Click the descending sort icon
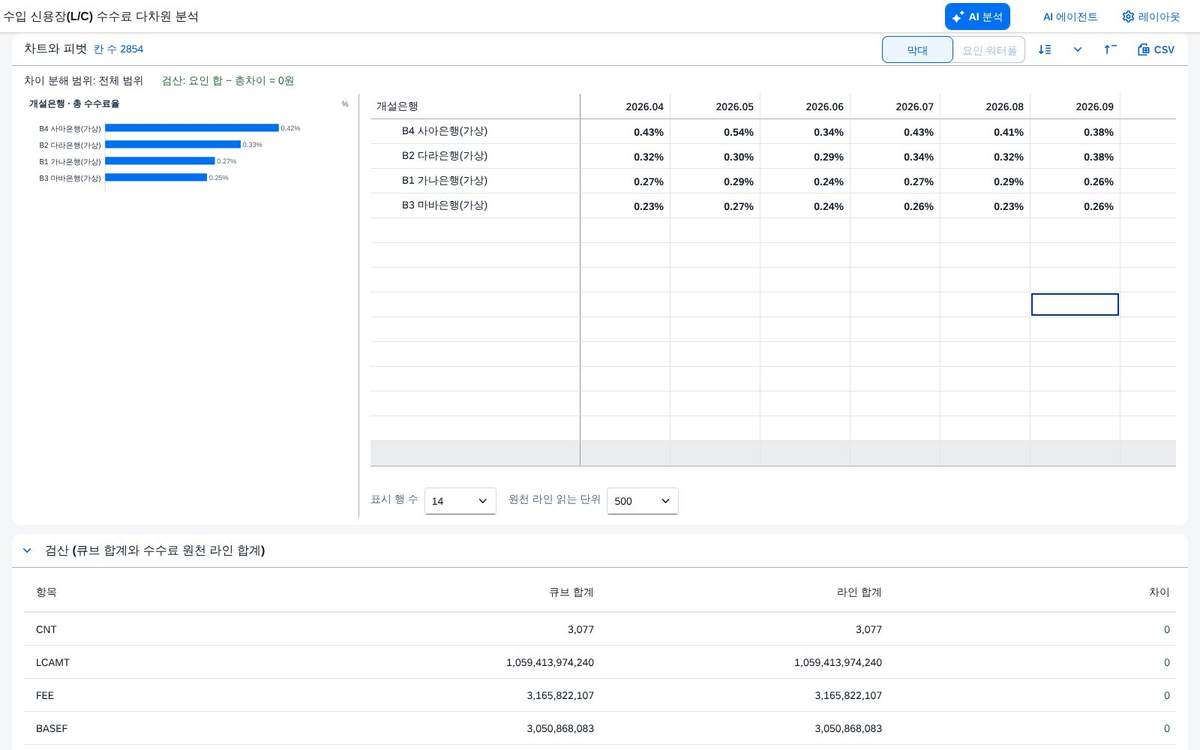Viewport: 1200px width, 750px height. click(x=1044, y=49)
